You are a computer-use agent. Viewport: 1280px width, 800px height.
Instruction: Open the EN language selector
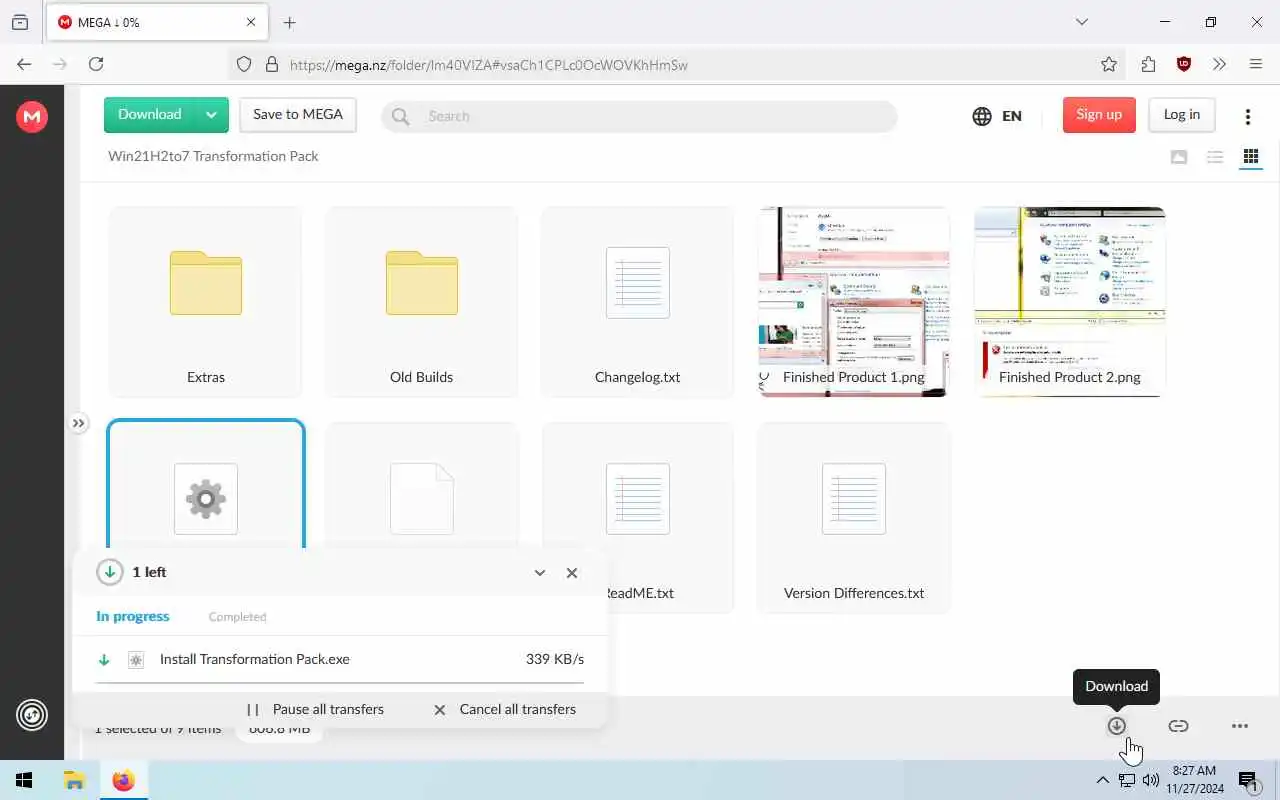tap(997, 116)
